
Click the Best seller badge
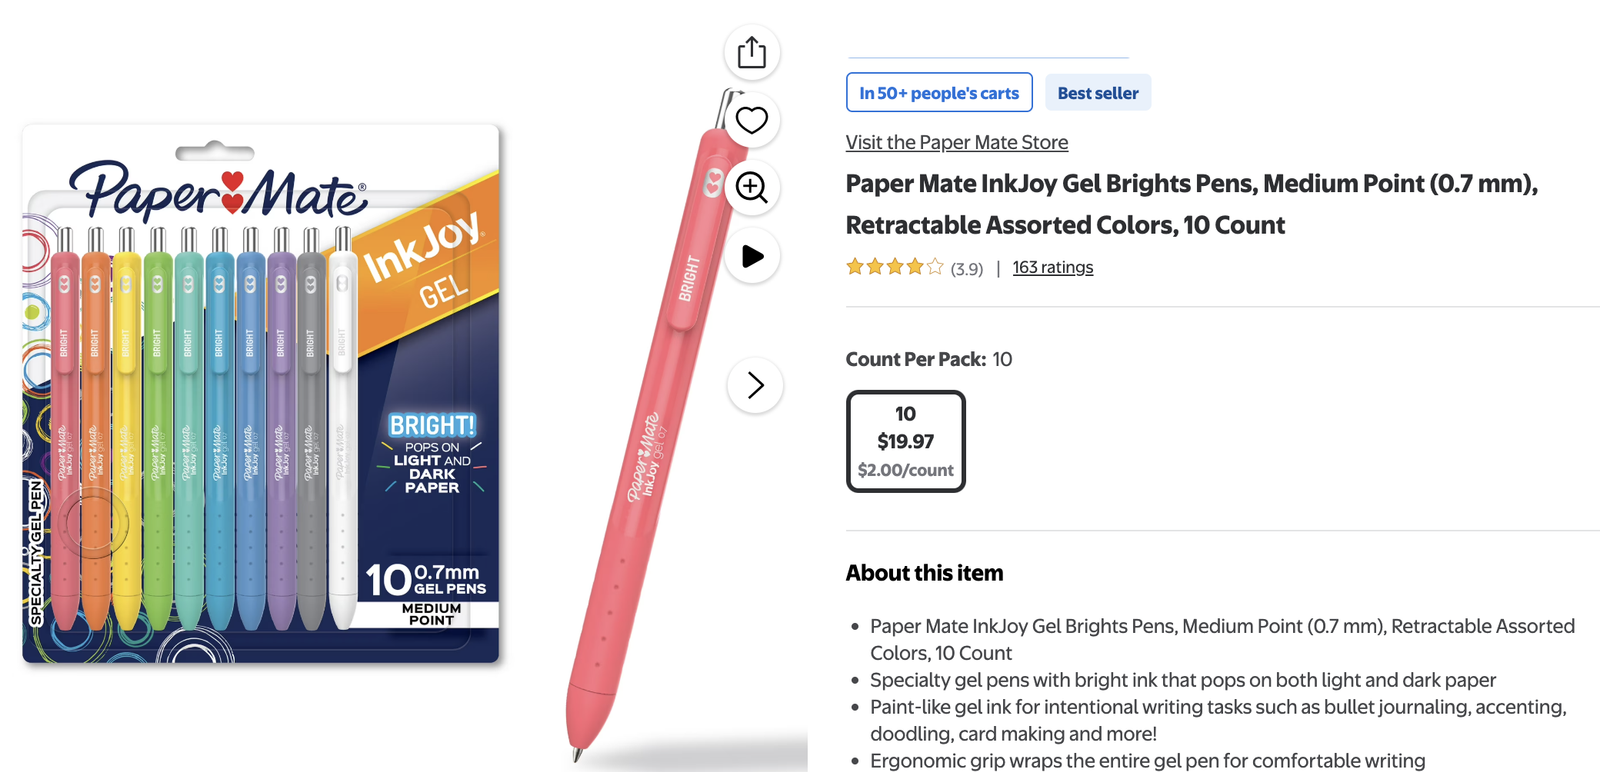point(1098,93)
